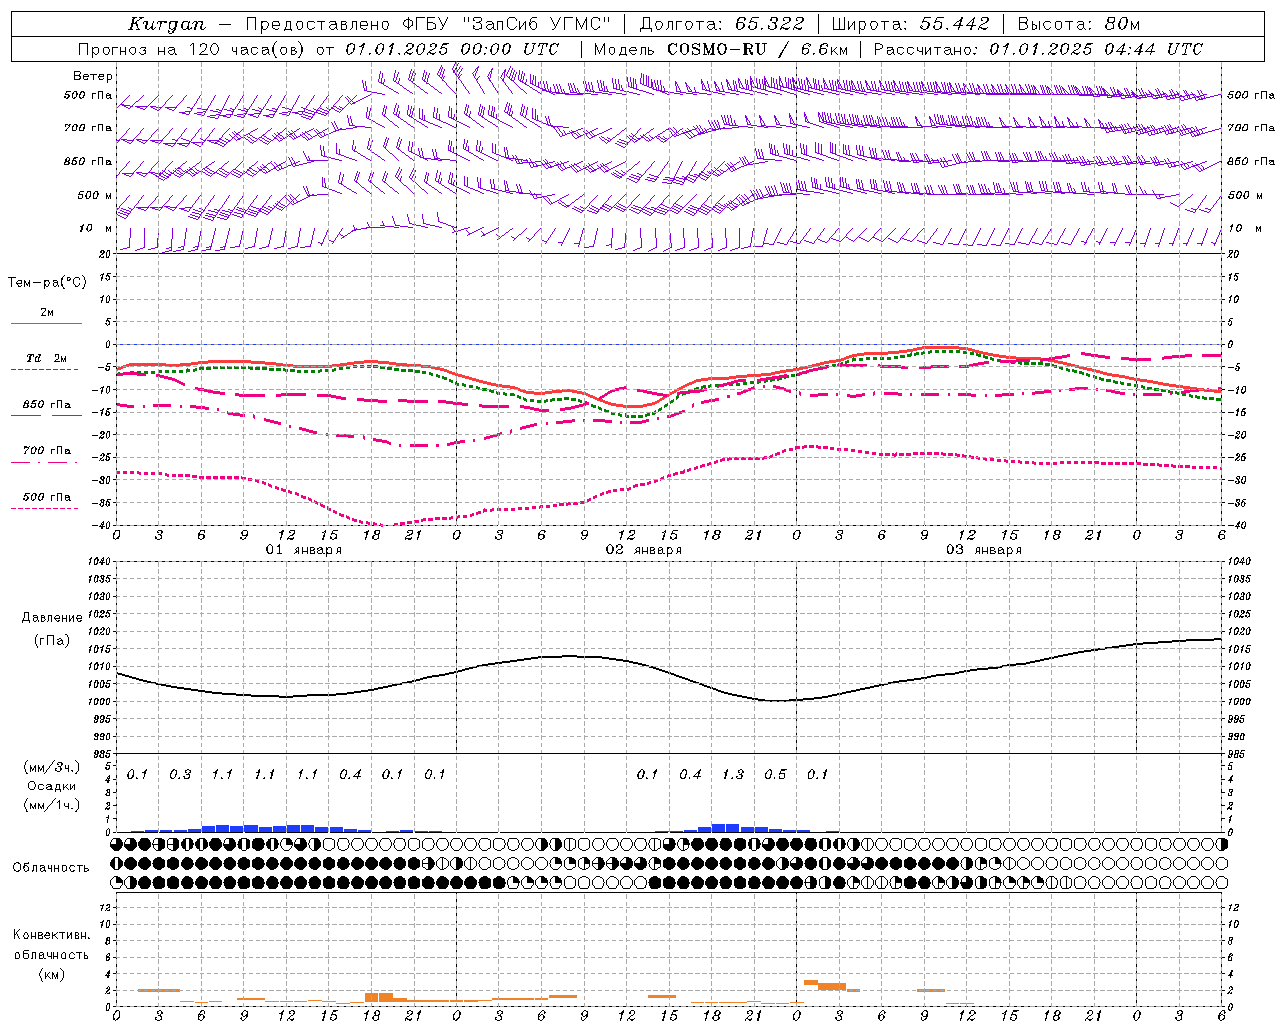Click the Ветер panel label
Image resolution: width=1280 pixels, height=1024 pixels.
click(93, 76)
